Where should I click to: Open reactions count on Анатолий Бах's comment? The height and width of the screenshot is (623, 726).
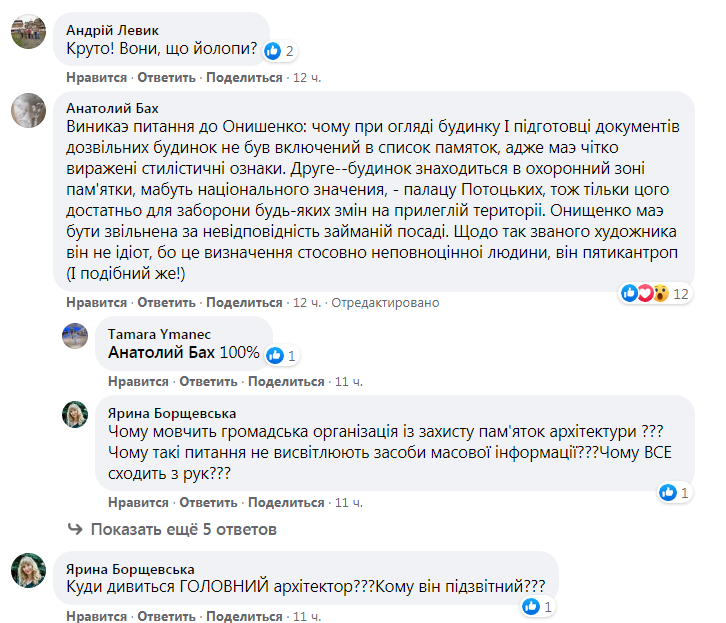pos(653,293)
